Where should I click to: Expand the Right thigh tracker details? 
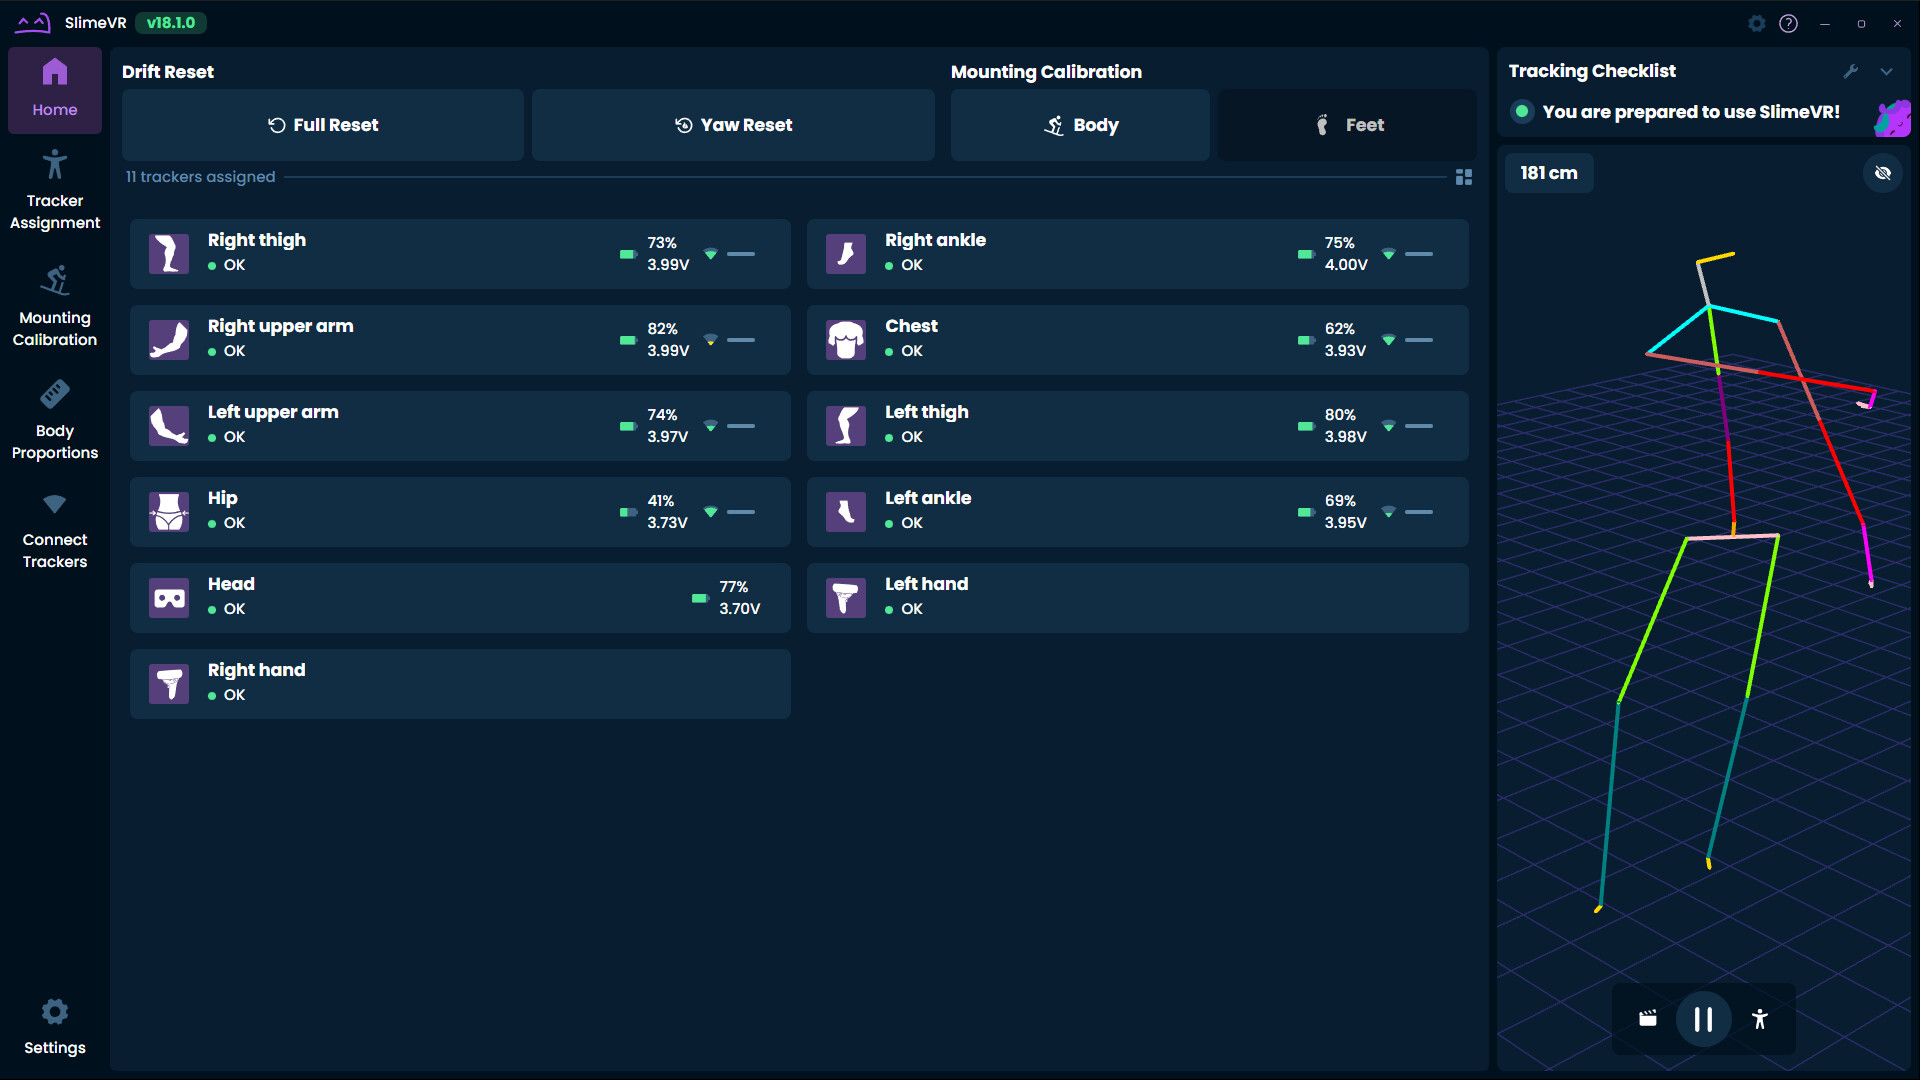click(x=459, y=253)
